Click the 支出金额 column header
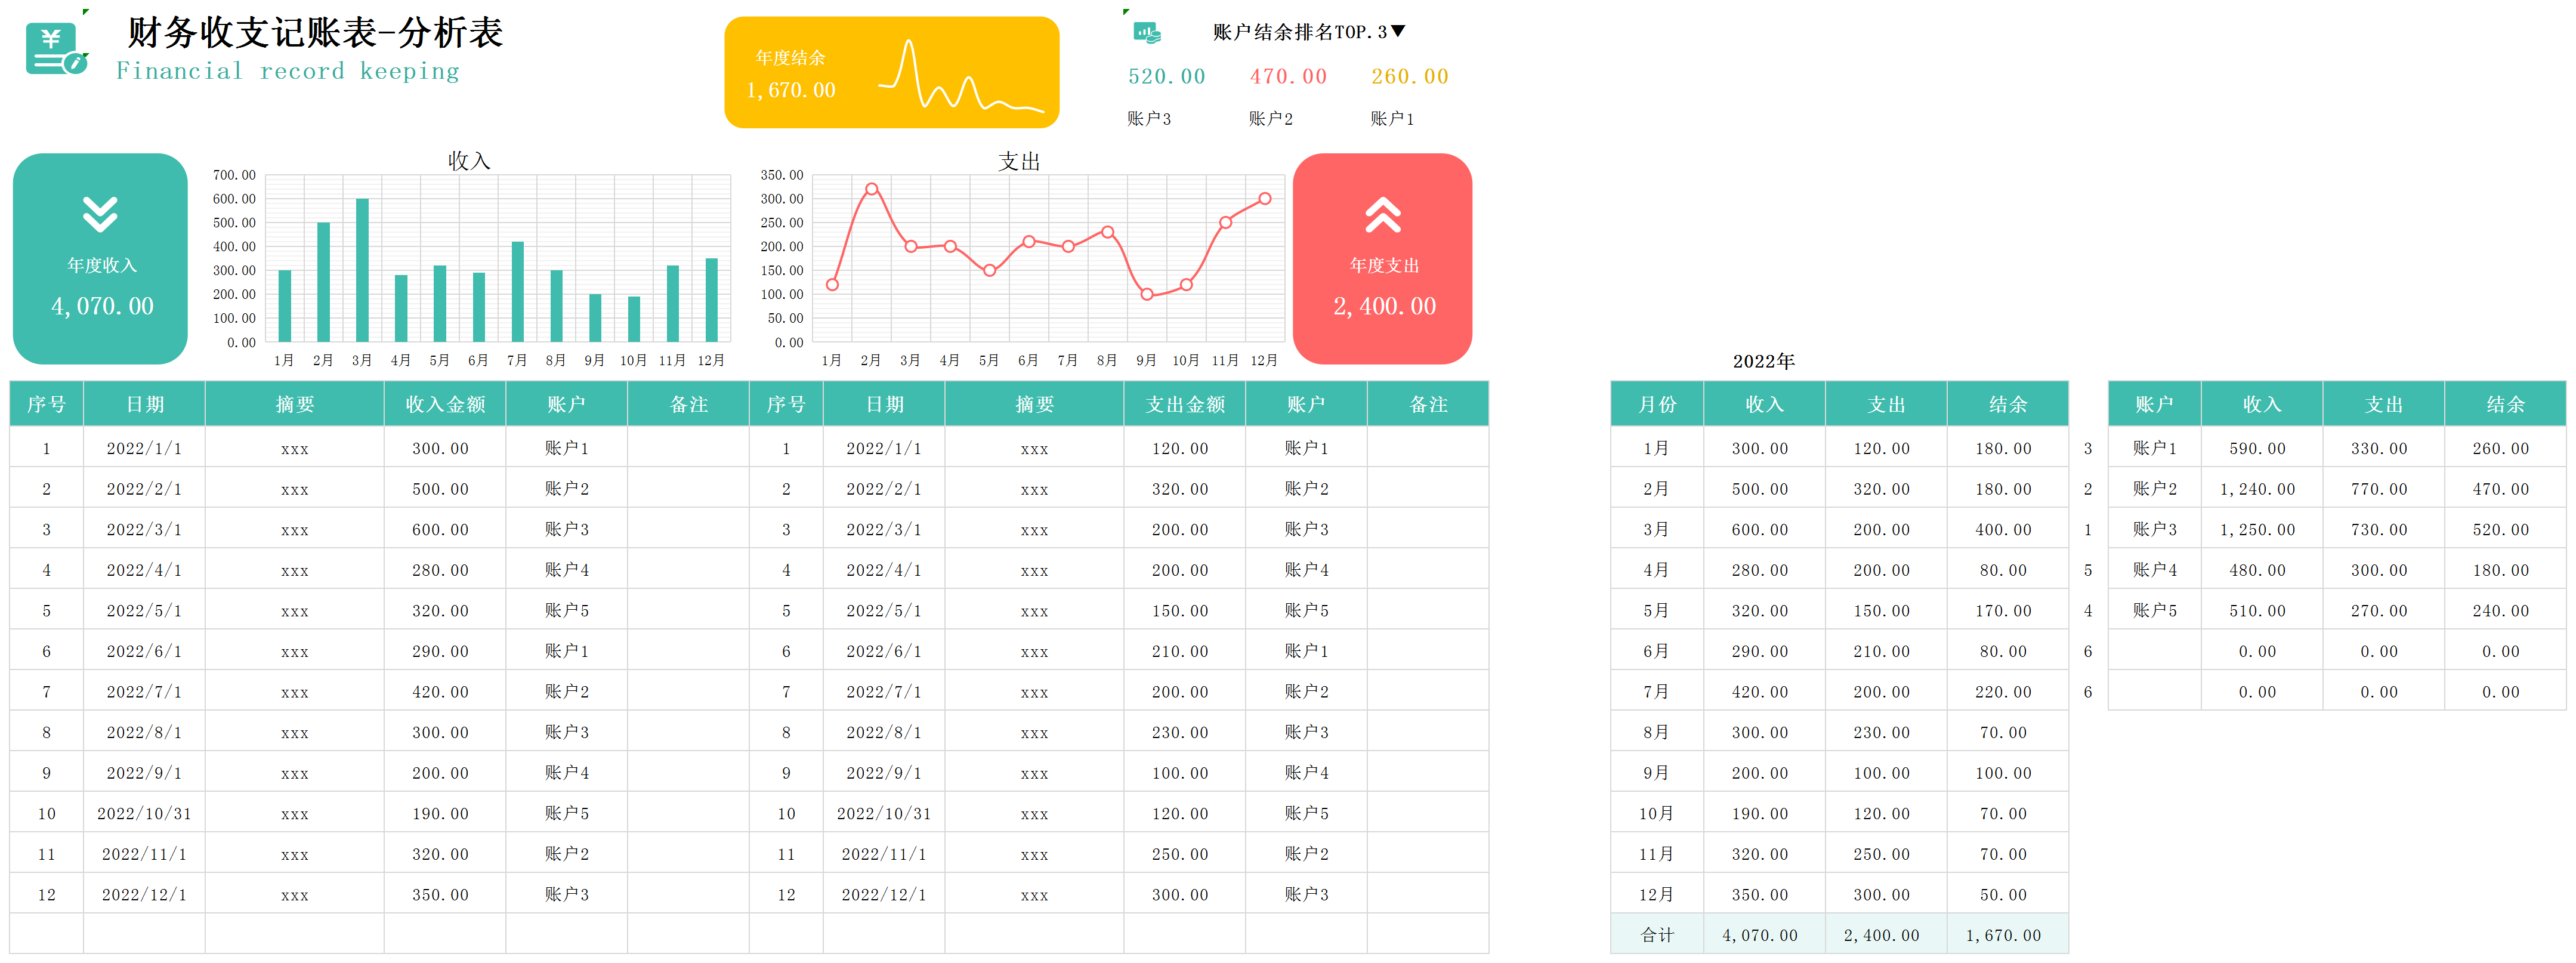2576x963 pixels. pyautogui.click(x=1185, y=404)
